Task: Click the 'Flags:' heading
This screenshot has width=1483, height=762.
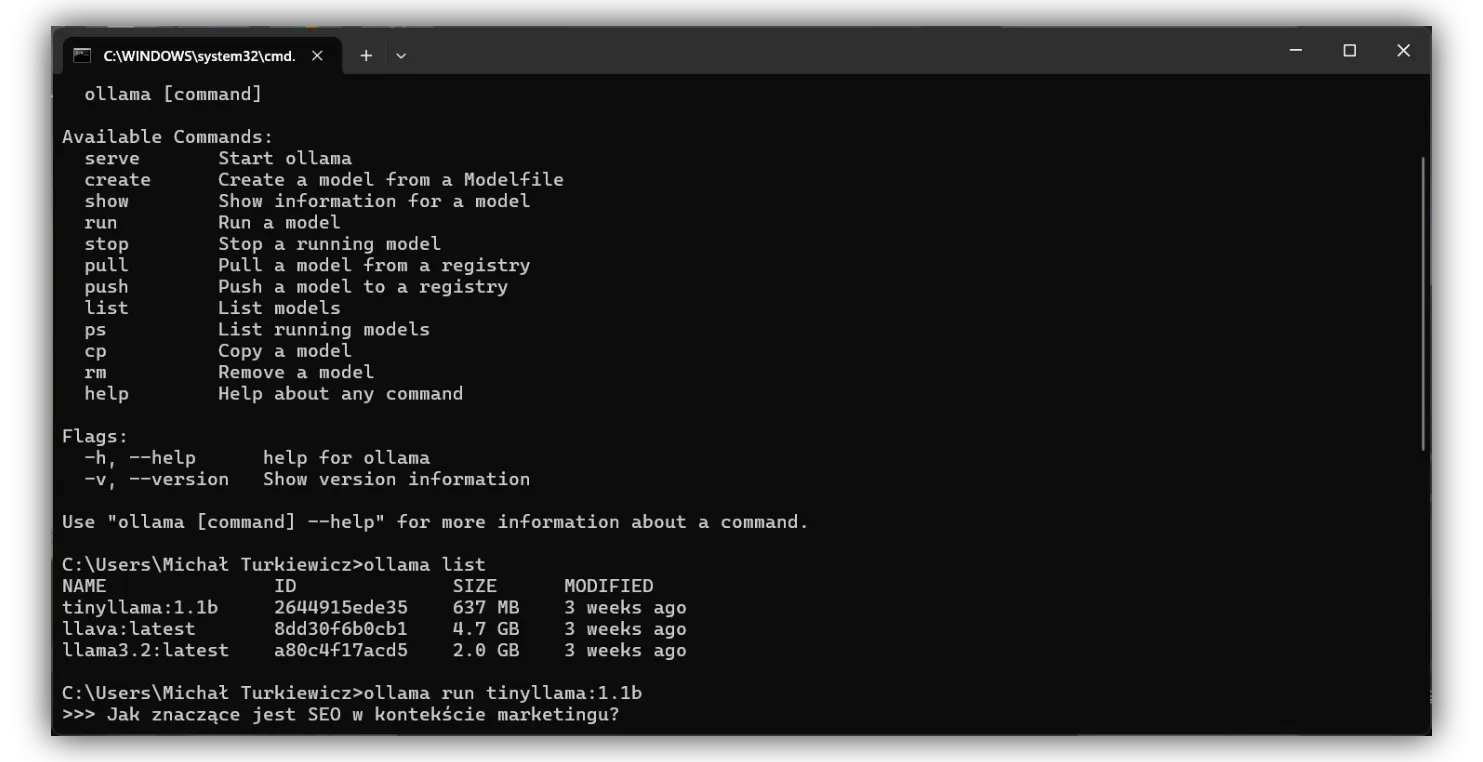Action: (95, 437)
